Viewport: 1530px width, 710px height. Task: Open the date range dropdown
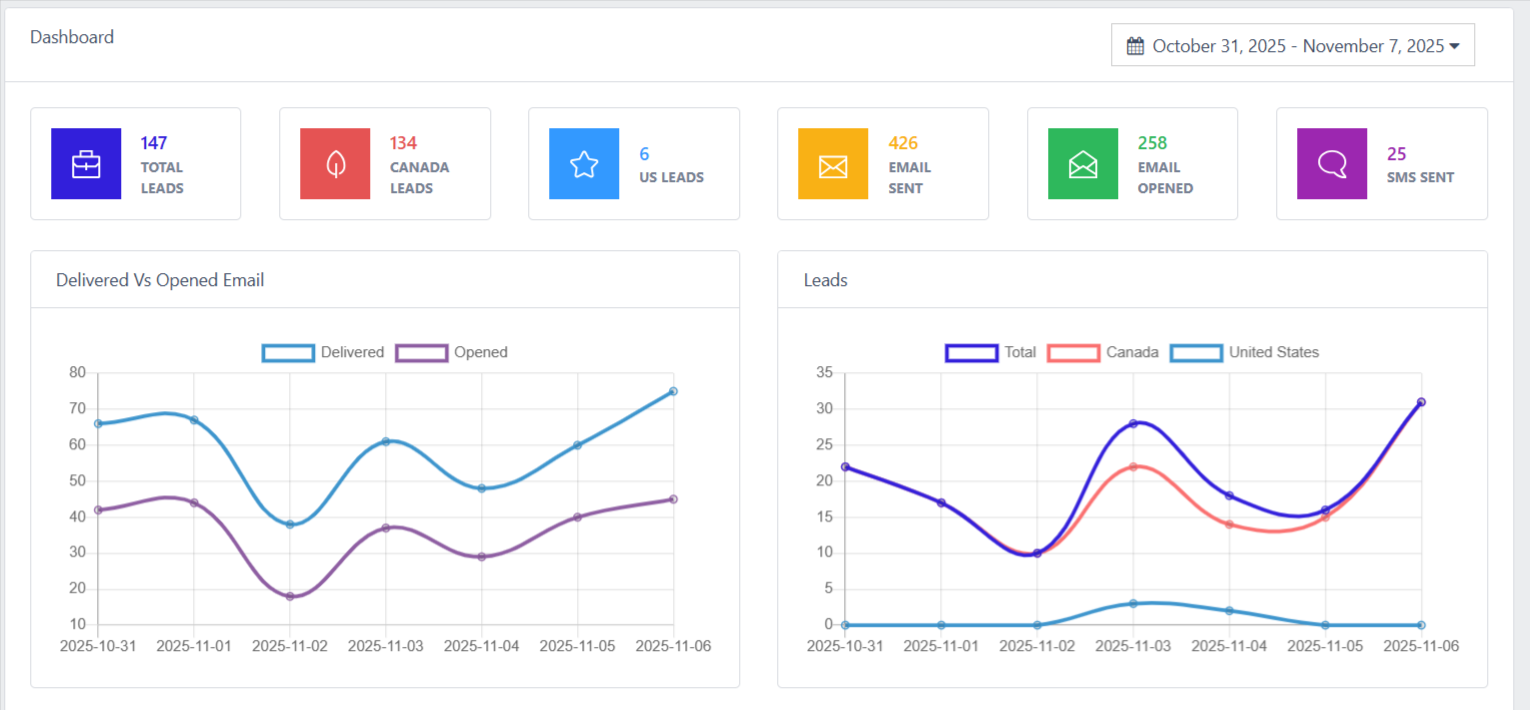click(x=1293, y=45)
